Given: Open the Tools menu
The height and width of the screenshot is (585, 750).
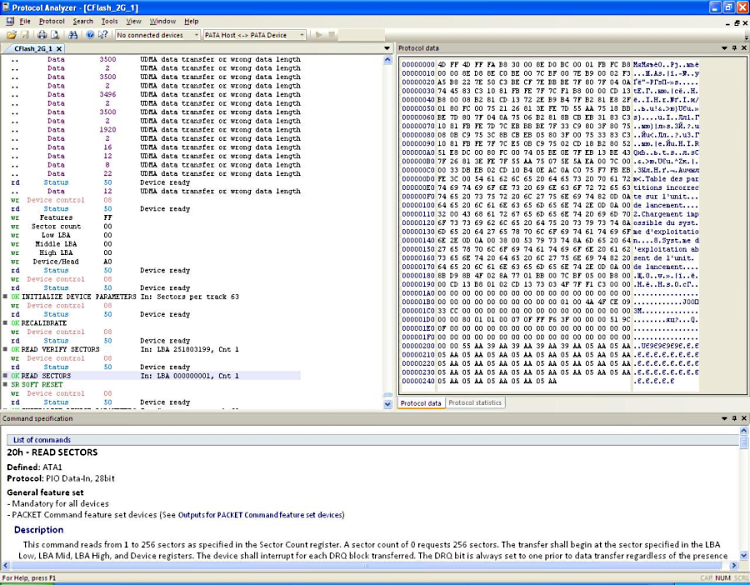Looking at the screenshot, I should [109, 21].
